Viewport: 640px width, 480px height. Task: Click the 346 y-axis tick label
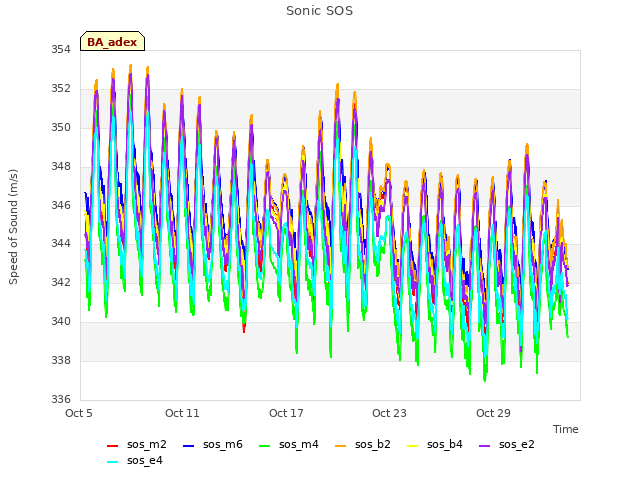click(x=60, y=205)
